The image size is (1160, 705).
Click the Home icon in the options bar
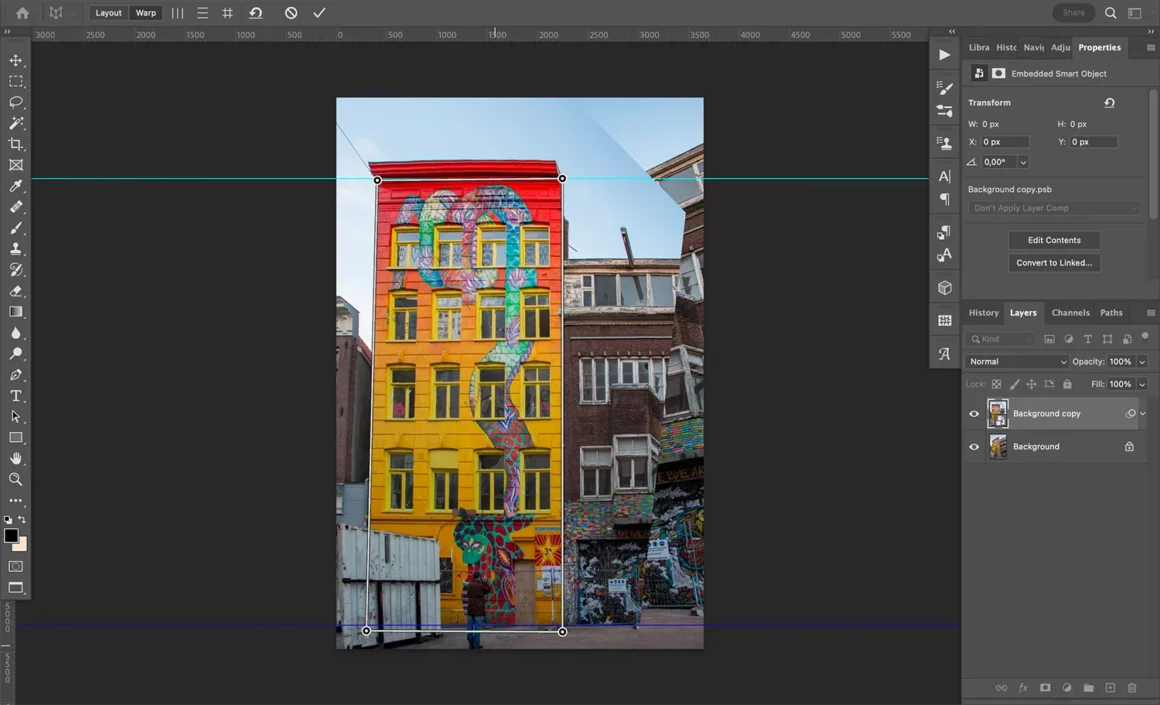tap(22, 13)
